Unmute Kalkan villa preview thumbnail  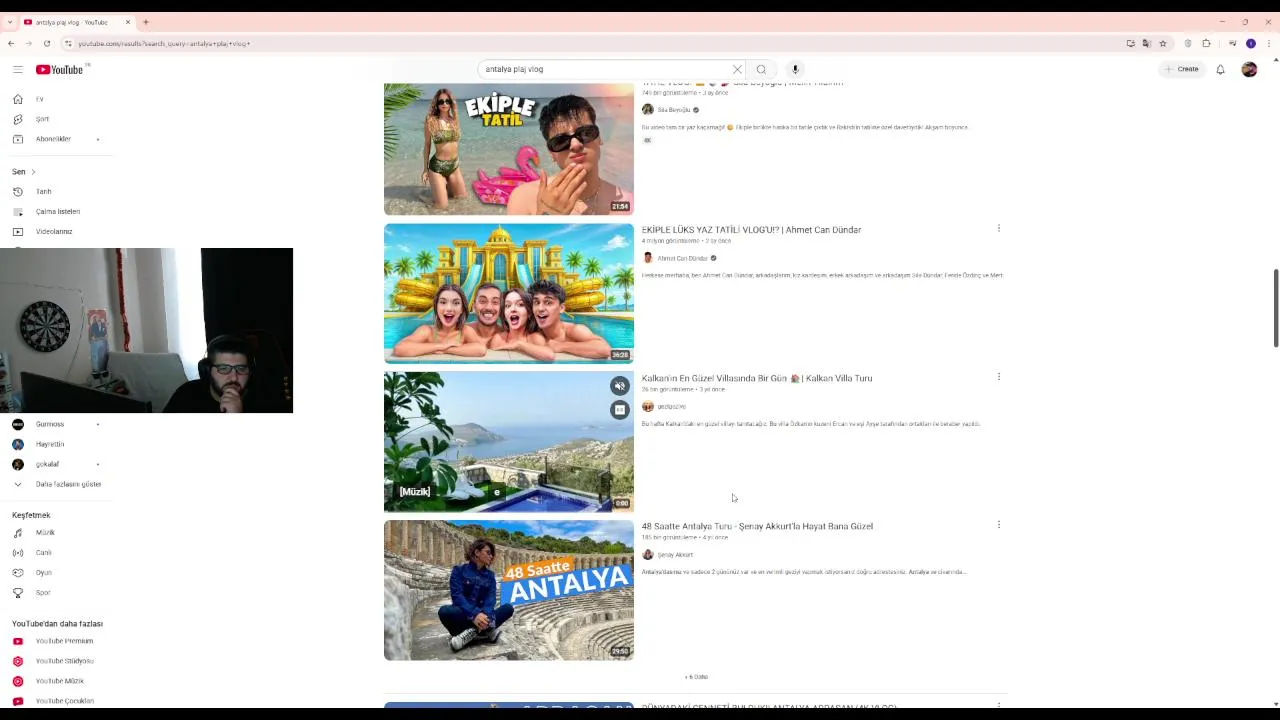[620, 386]
